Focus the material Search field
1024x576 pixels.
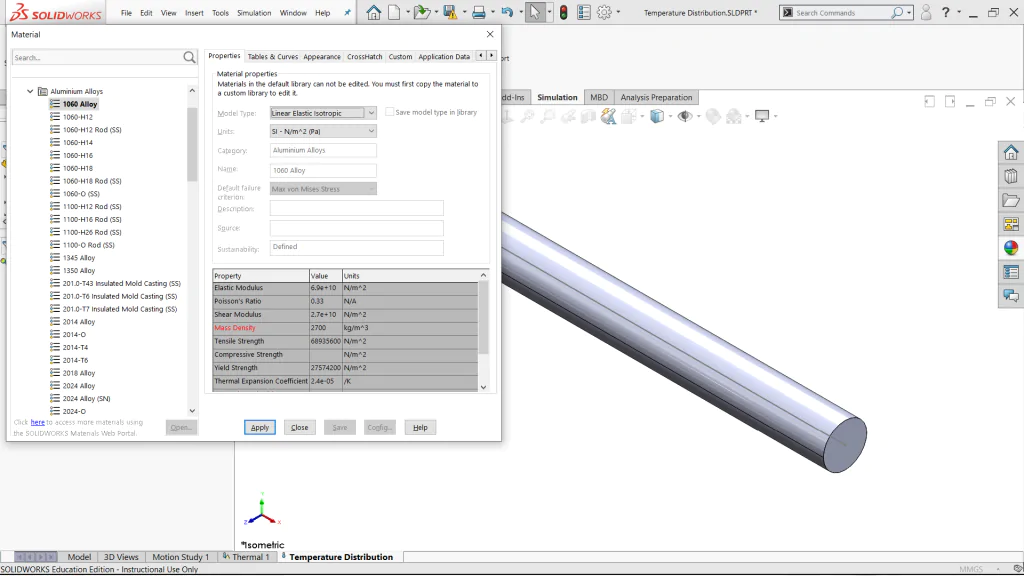(x=97, y=57)
